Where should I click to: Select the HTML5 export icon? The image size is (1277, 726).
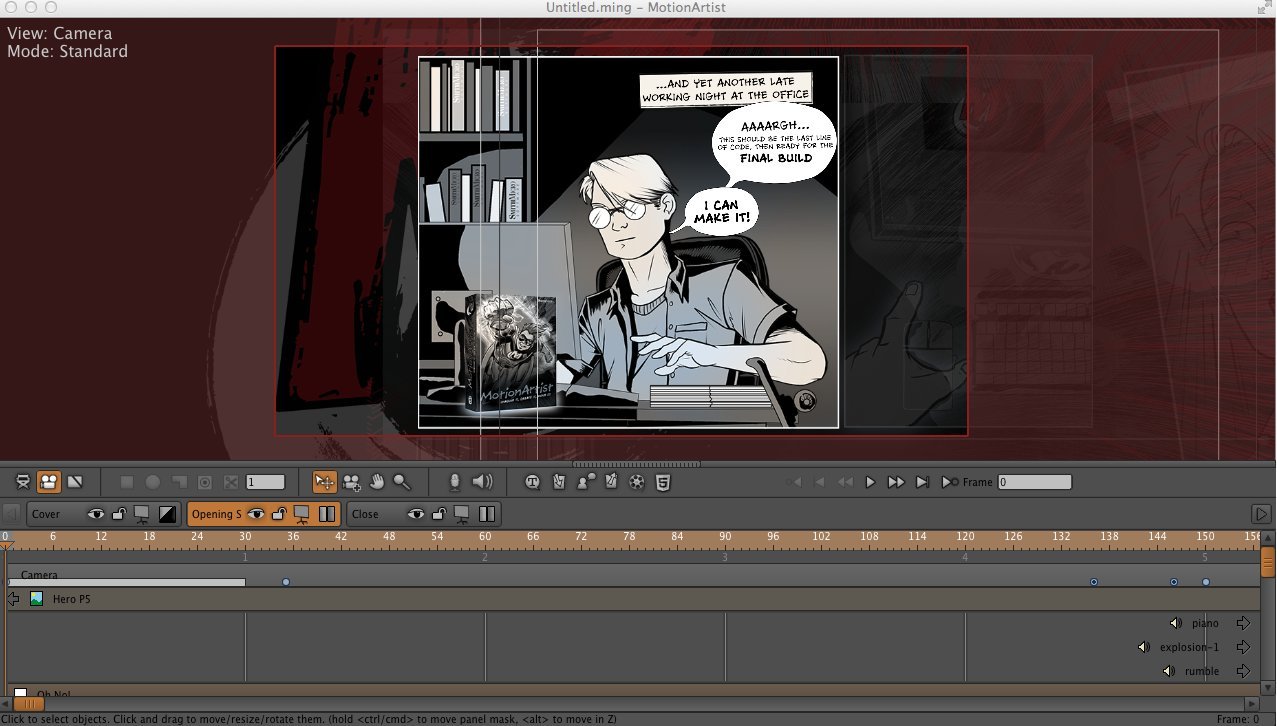pyautogui.click(x=662, y=482)
